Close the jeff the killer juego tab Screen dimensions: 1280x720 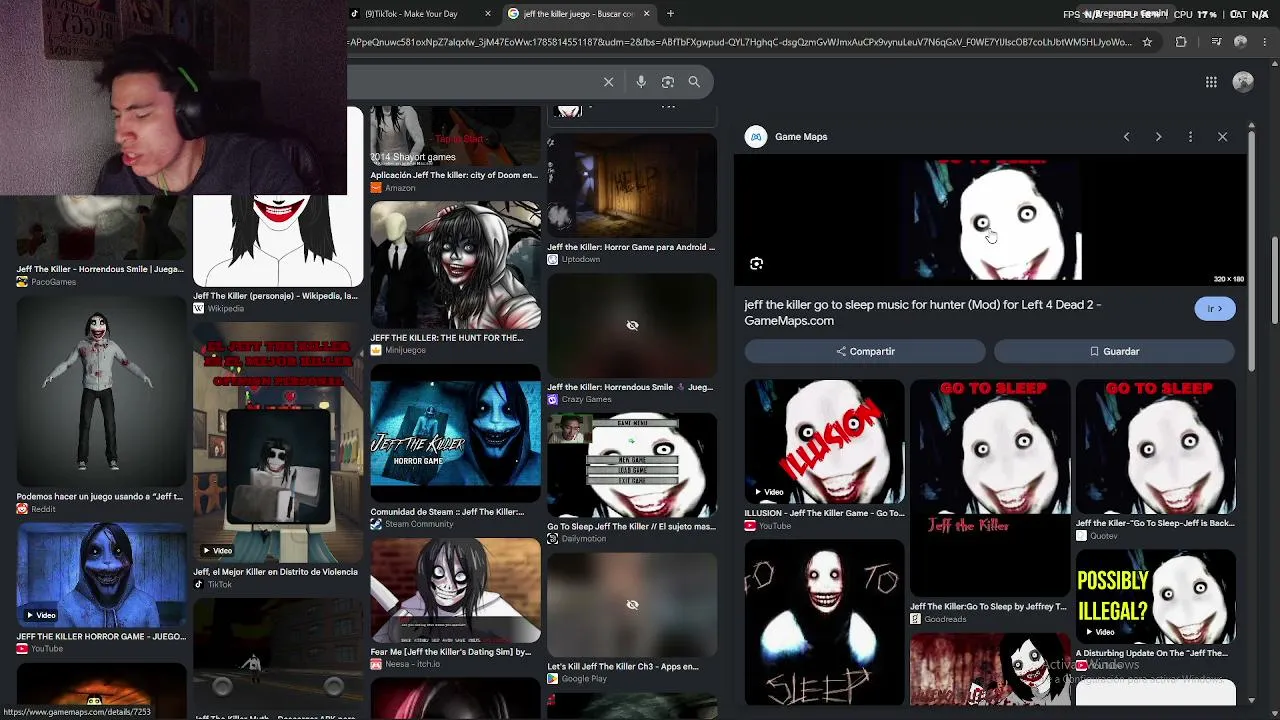tap(646, 14)
